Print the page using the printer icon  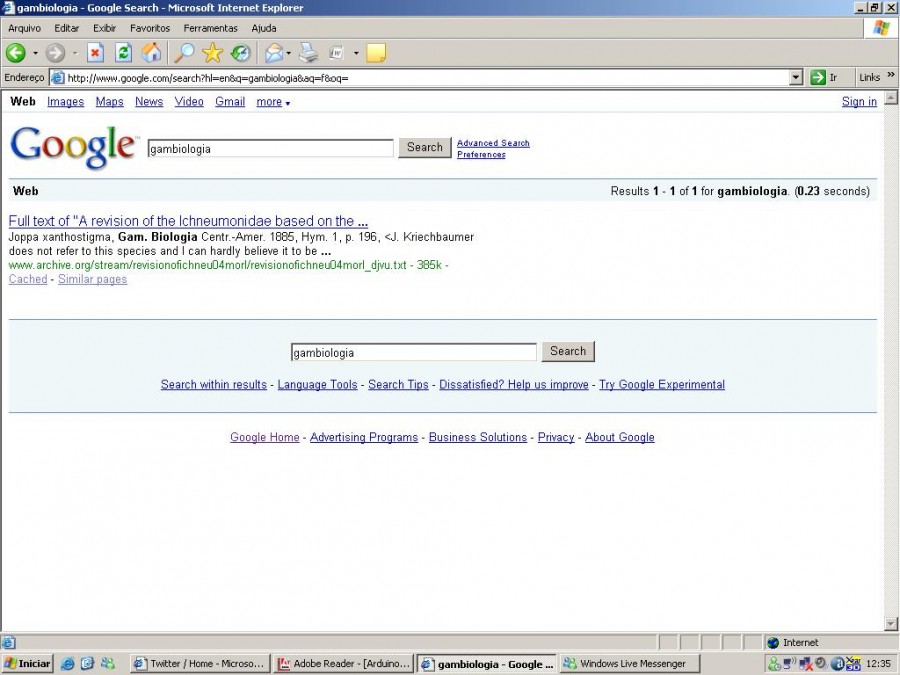308,53
